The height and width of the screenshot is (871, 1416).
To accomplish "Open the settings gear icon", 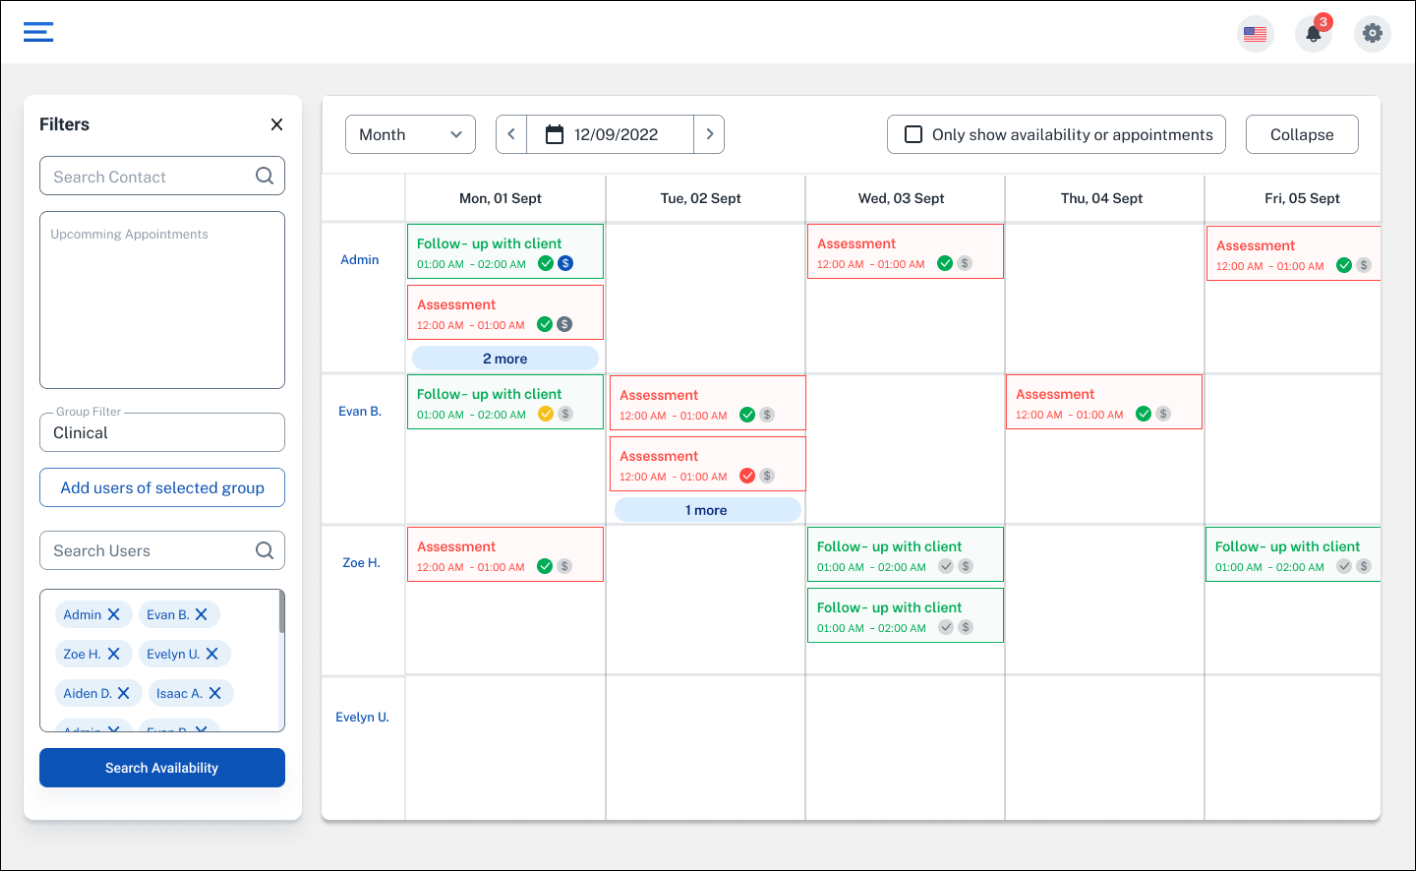I will click(1372, 33).
